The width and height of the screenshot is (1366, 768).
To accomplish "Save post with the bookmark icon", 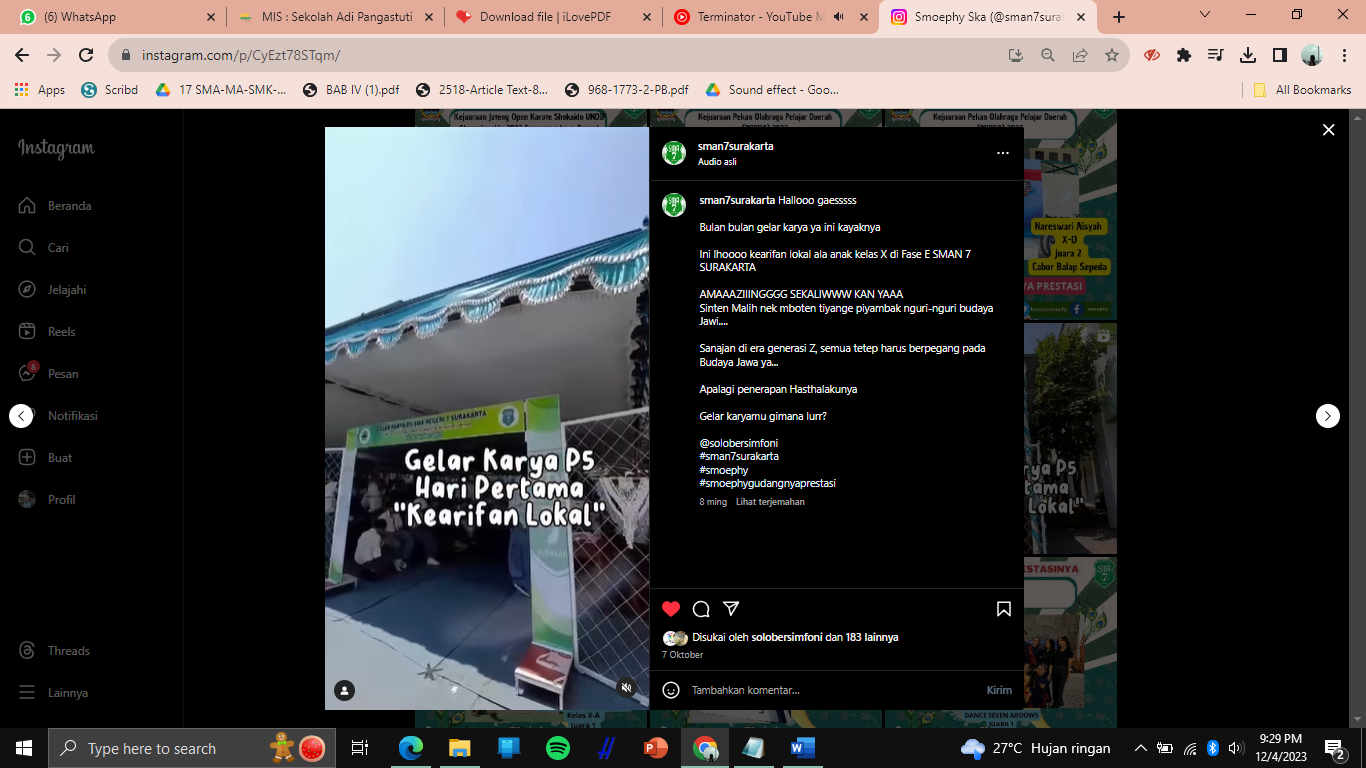I will 1003,609.
